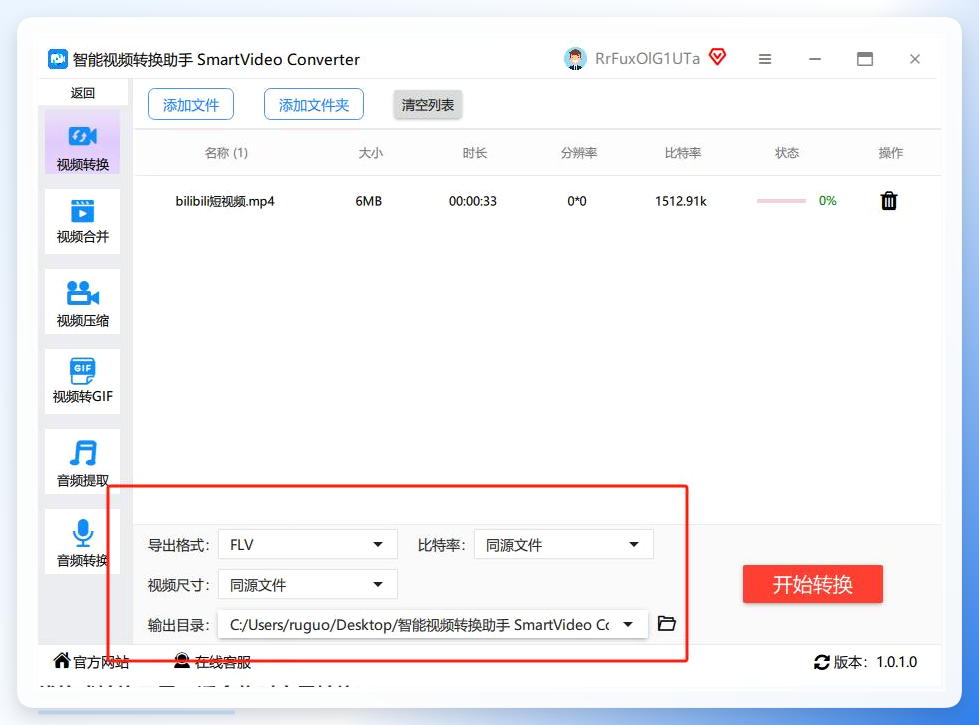The width and height of the screenshot is (979, 725).
Task: Click the 时长 duration column header
Action: [475, 153]
